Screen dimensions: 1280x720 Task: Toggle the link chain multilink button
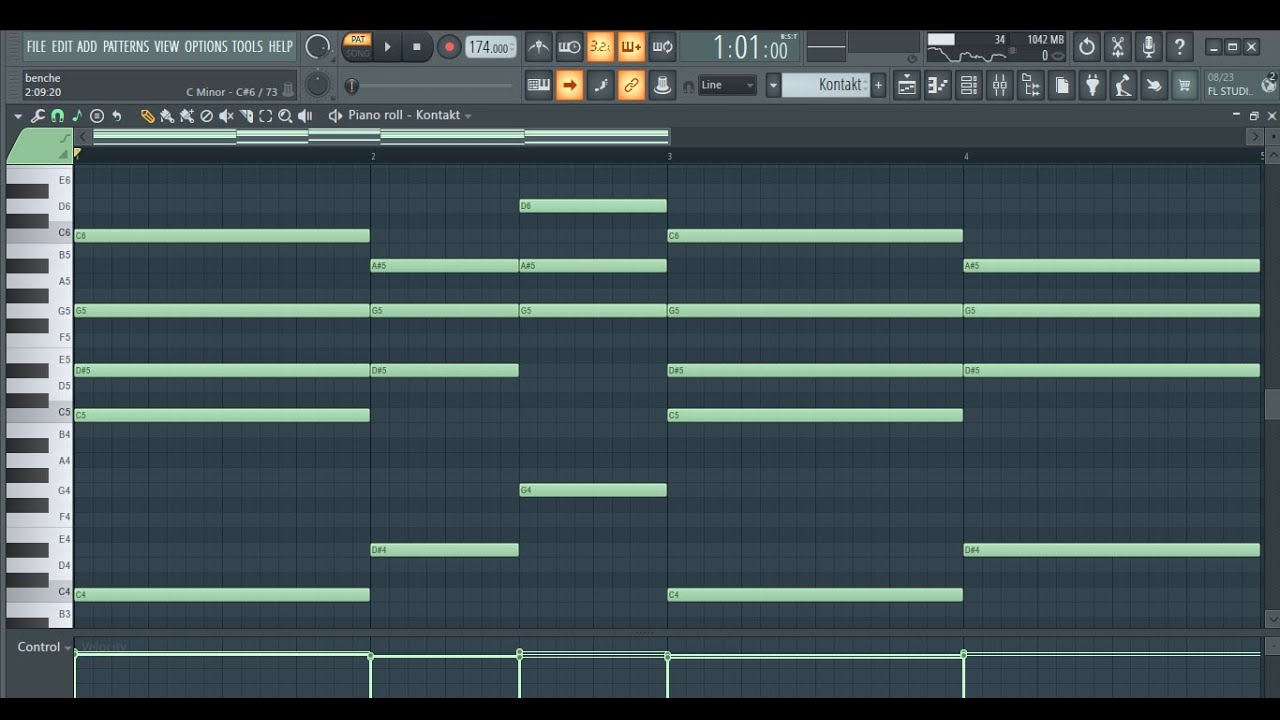[631, 86]
